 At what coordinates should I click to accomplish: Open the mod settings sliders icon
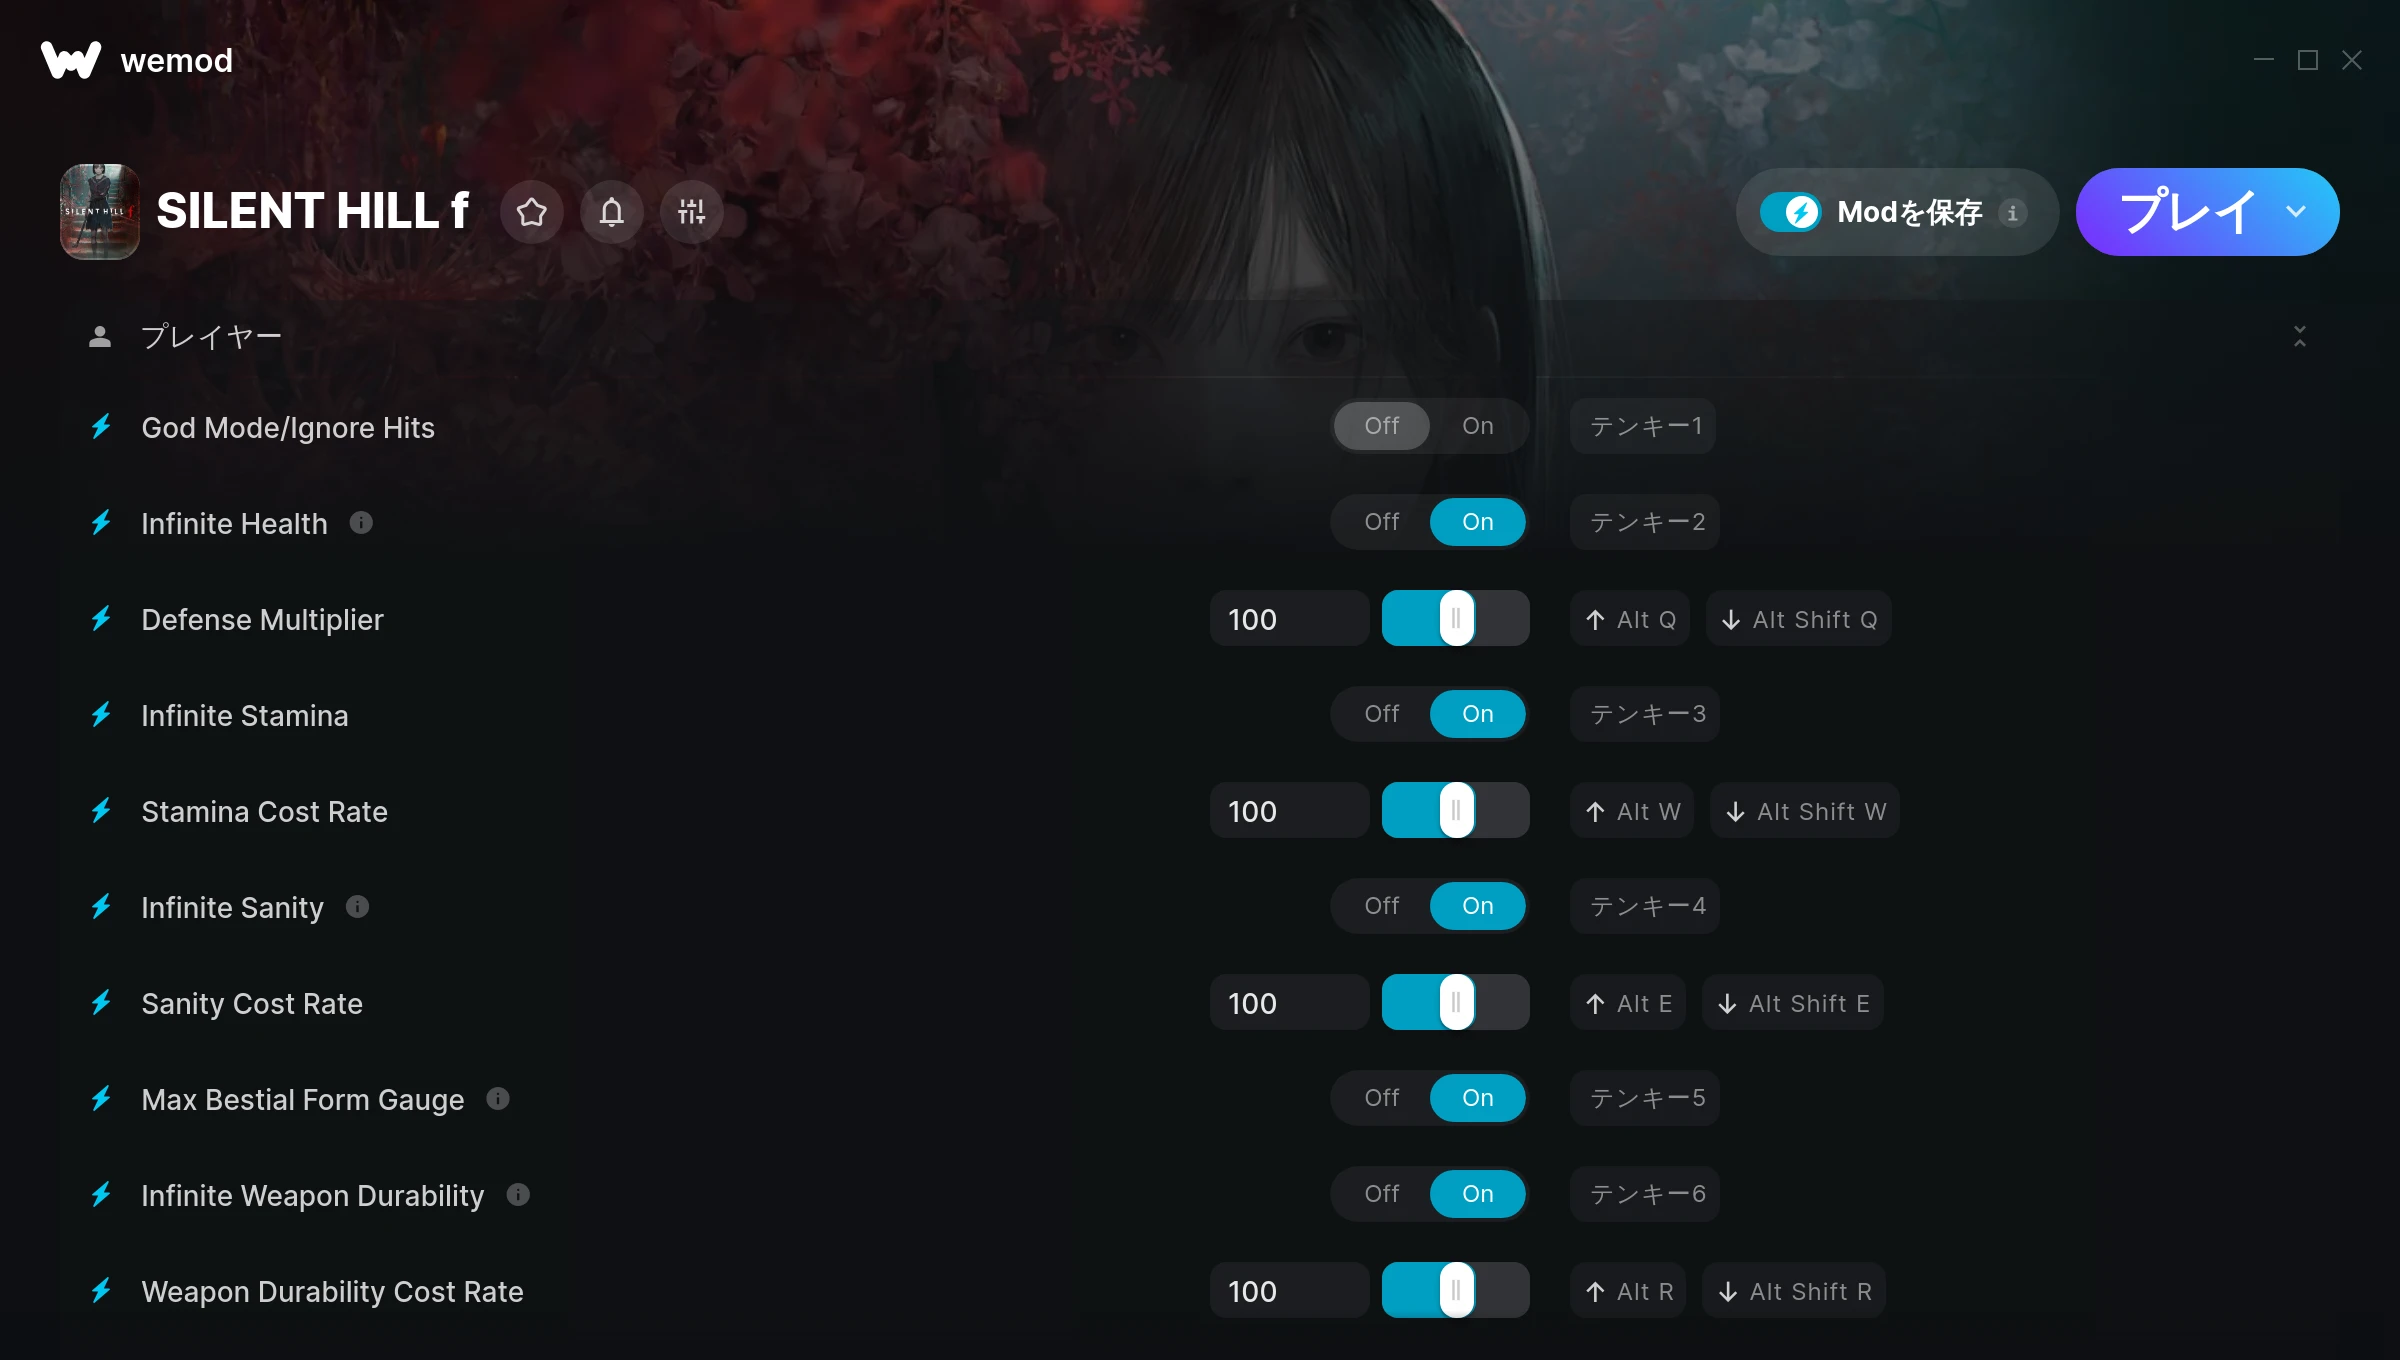(x=692, y=212)
